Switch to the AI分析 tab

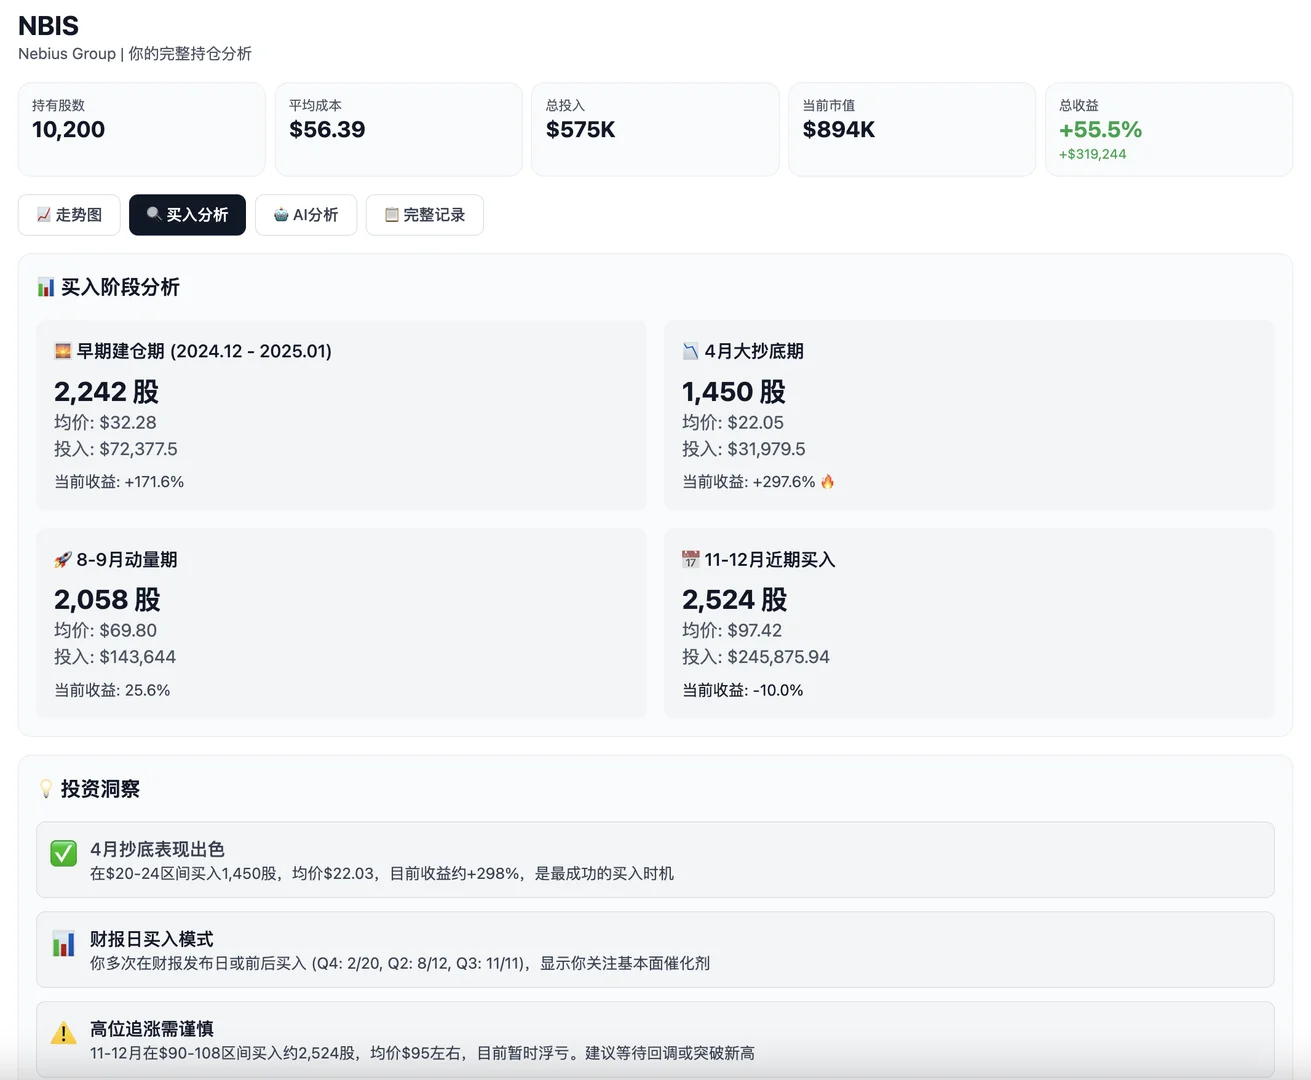(306, 215)
